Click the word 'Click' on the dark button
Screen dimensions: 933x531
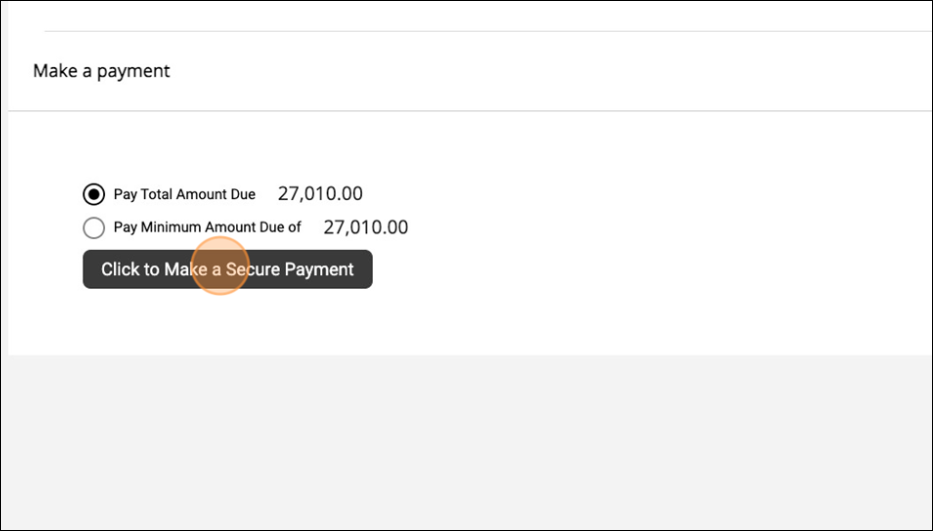[x=119, y=269]
